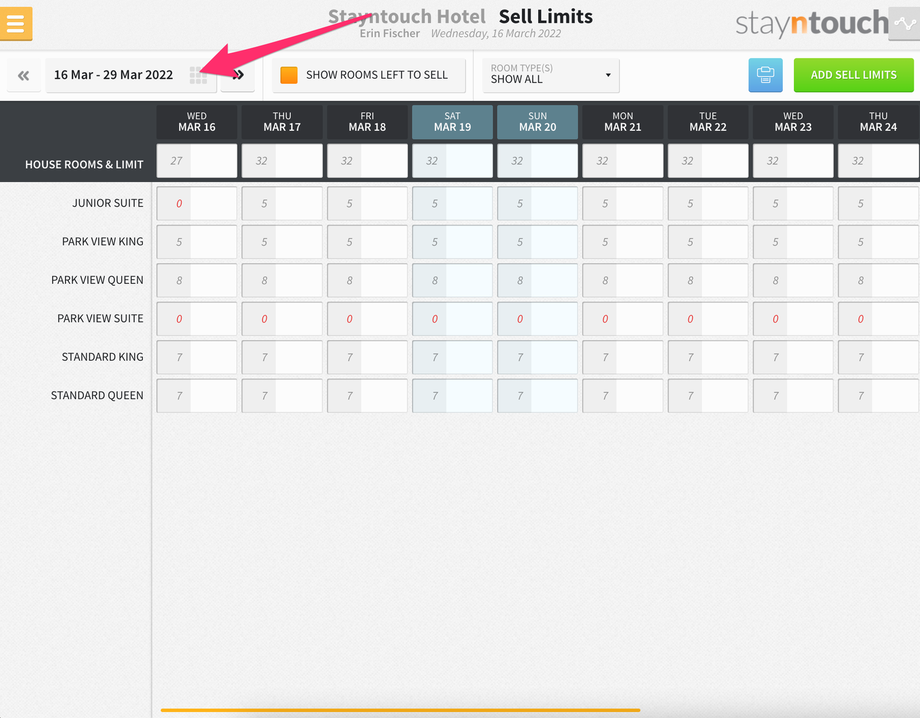
Task: Click Junior Suite limit cell for Mar 21
Action: [x=623, y=204]
